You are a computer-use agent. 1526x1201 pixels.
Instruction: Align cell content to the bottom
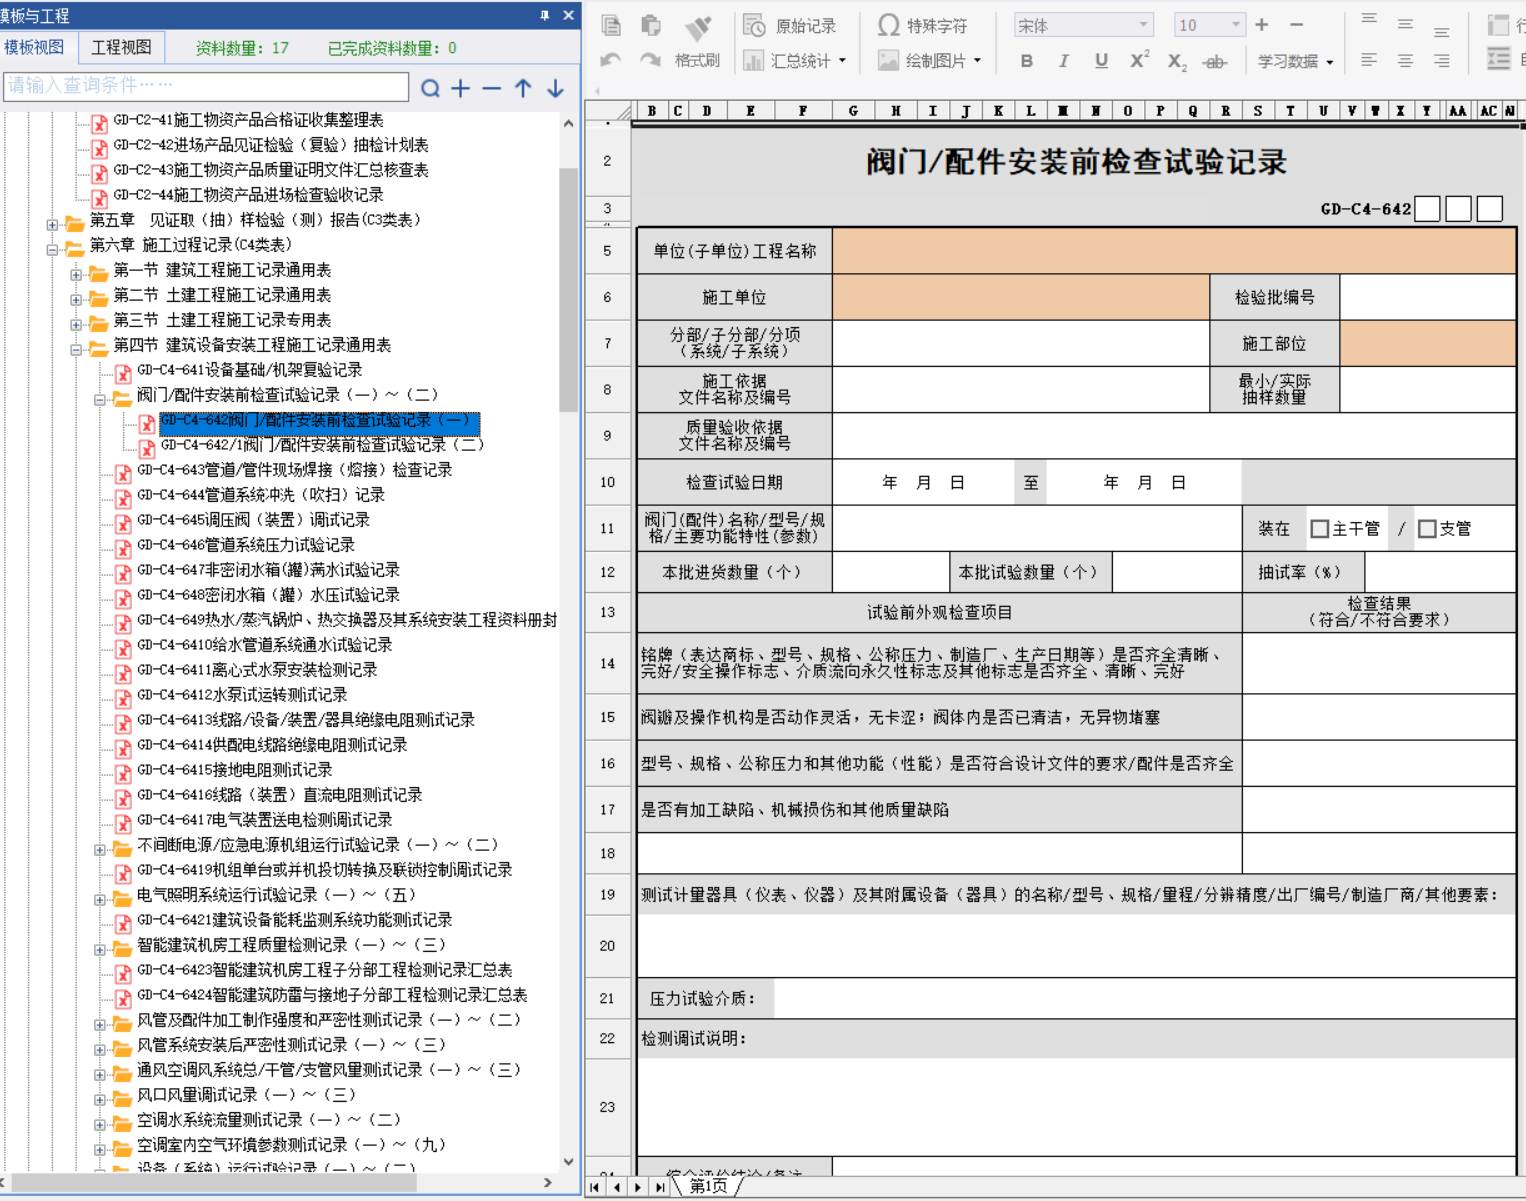pos(1441,30)
